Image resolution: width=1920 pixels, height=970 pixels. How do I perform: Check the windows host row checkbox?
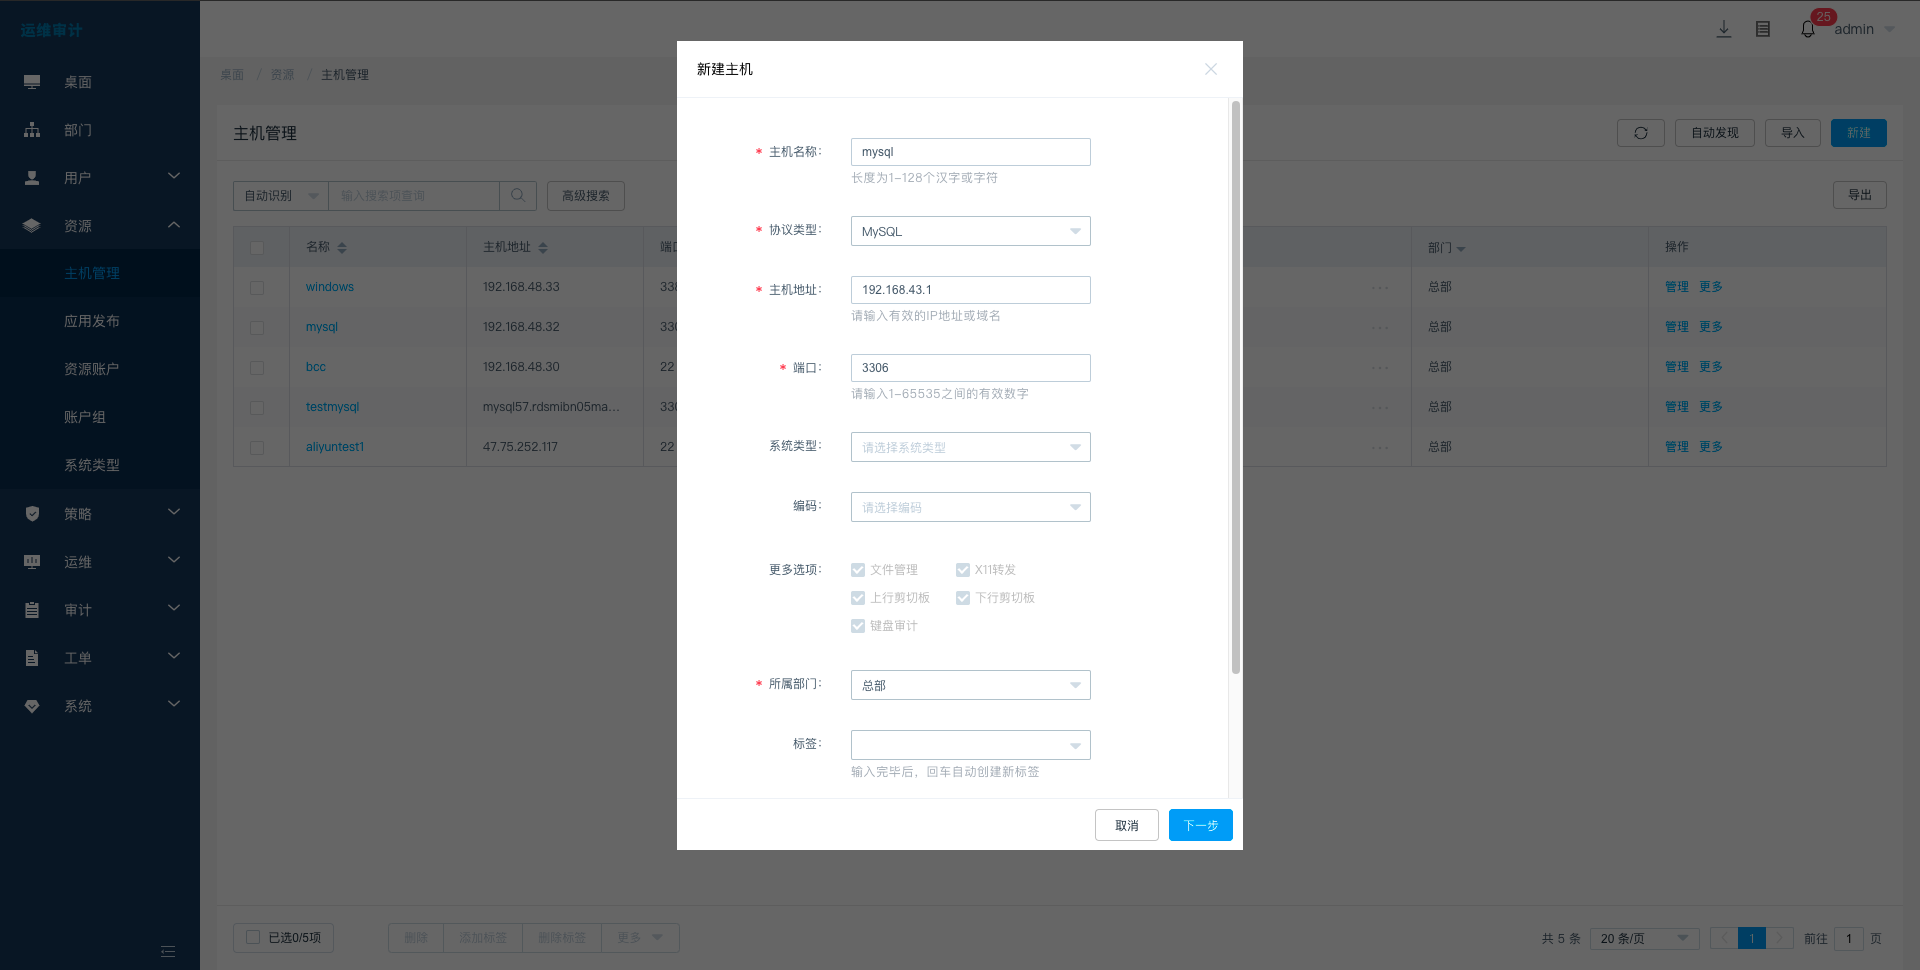point(257,287)
